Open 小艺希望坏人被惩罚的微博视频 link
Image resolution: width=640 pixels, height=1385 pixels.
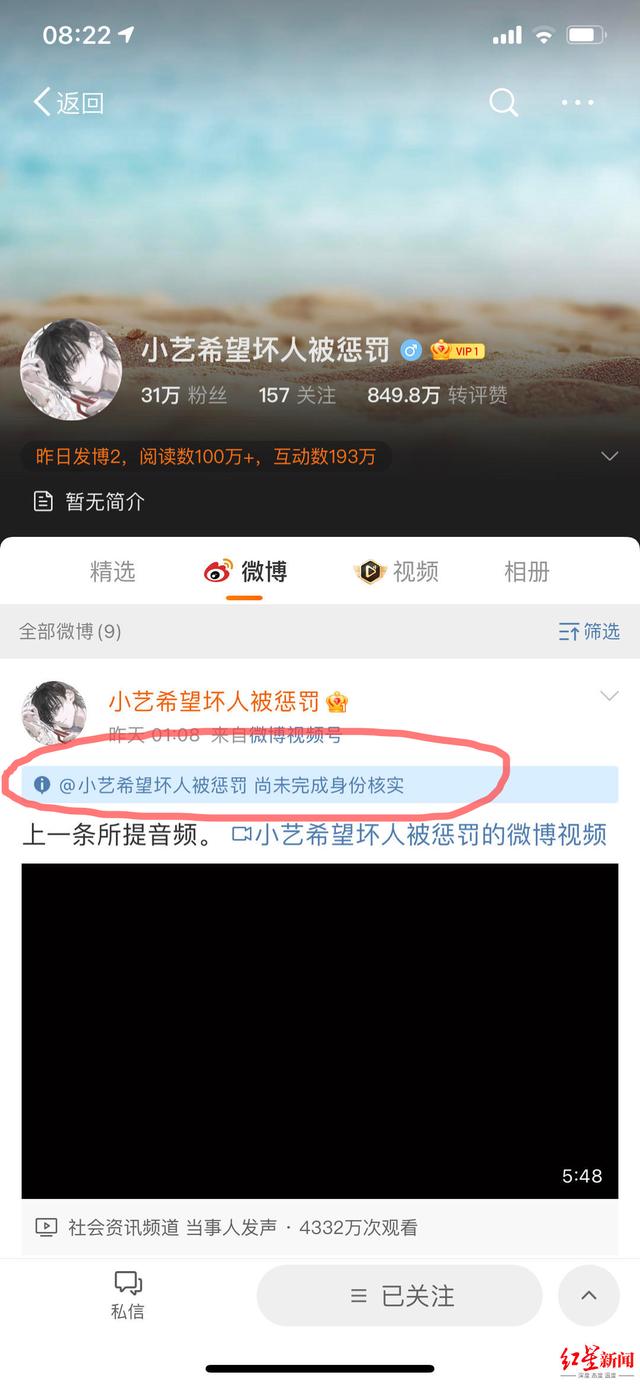coord(419,834)
